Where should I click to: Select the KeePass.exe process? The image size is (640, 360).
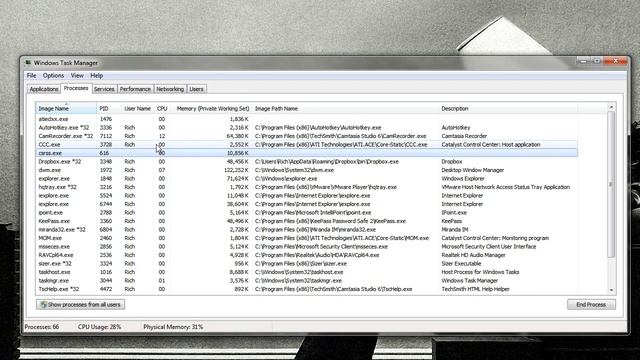point(307,221)
